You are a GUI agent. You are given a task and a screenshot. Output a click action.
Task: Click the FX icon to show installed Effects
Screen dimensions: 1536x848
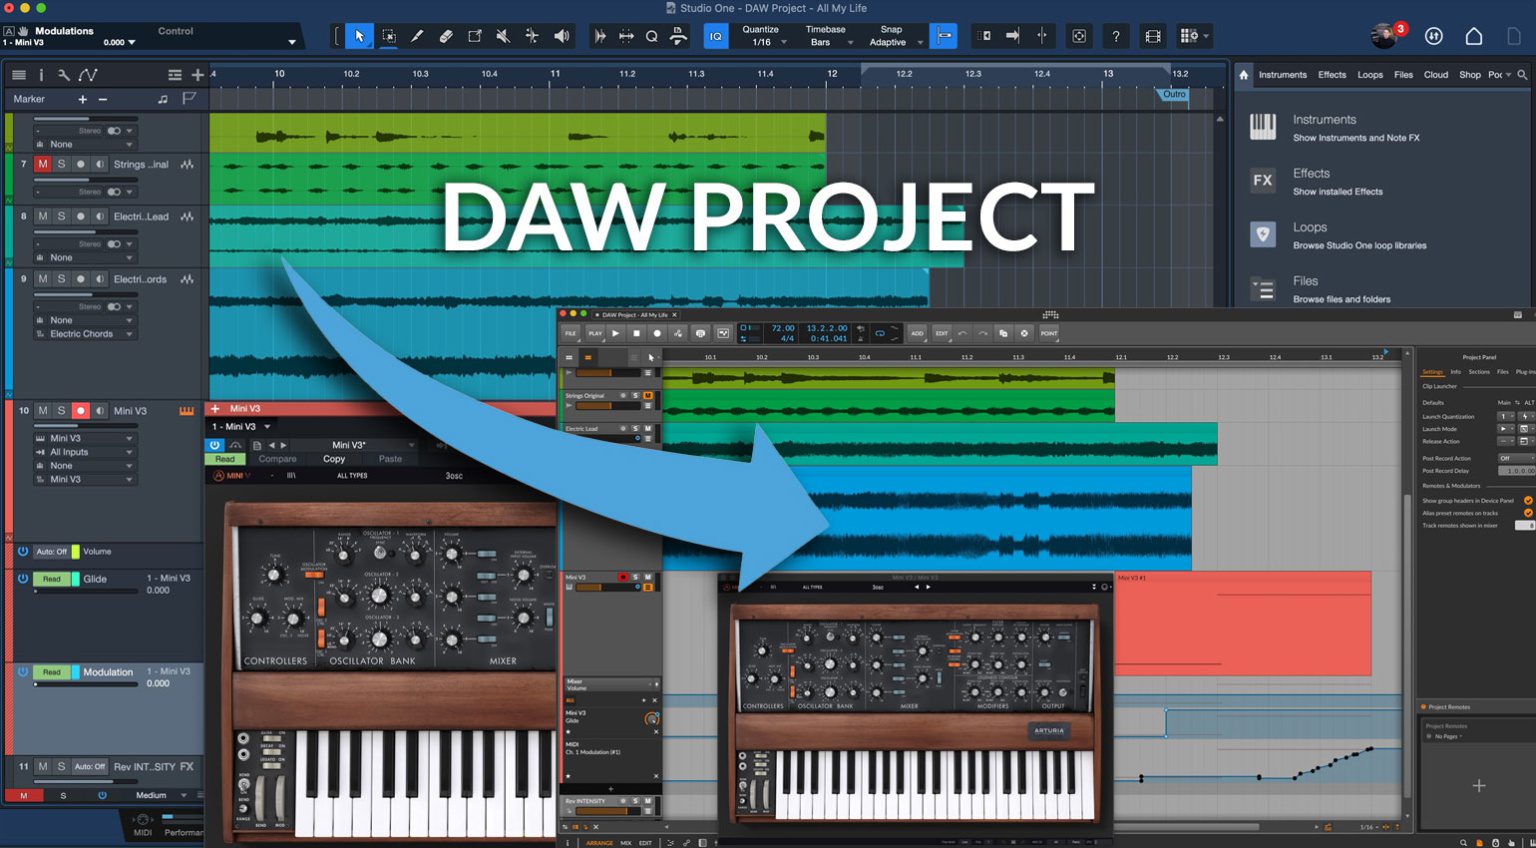(x=1264, y=181)
